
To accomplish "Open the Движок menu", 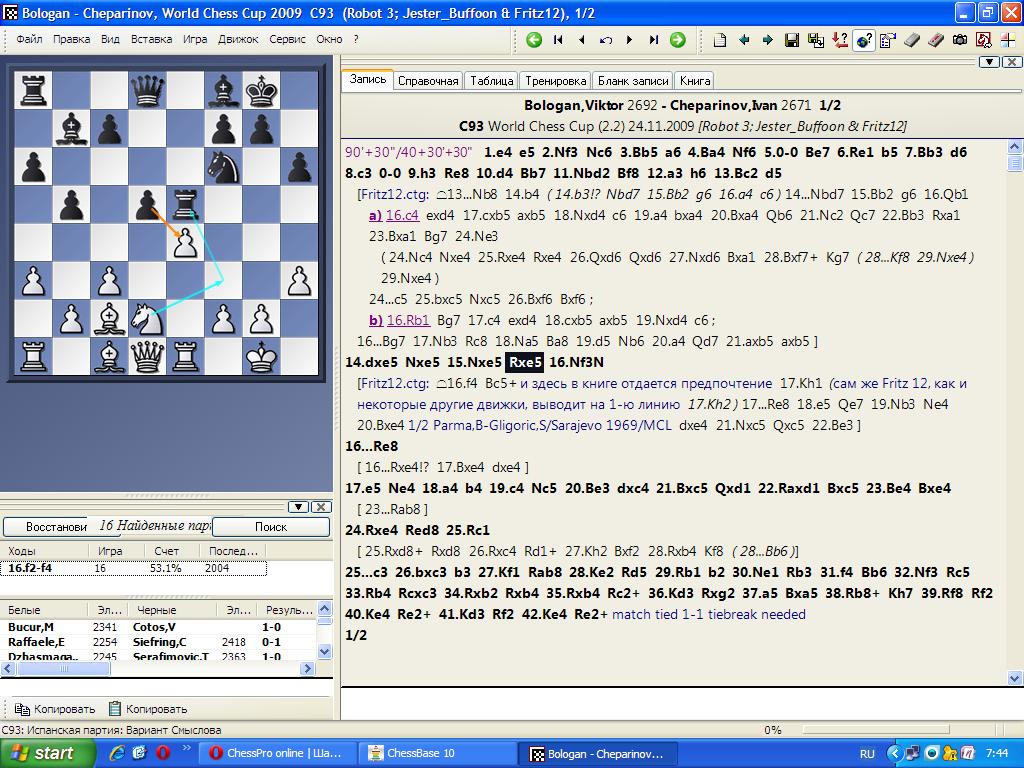I will [x=237, y=40].
